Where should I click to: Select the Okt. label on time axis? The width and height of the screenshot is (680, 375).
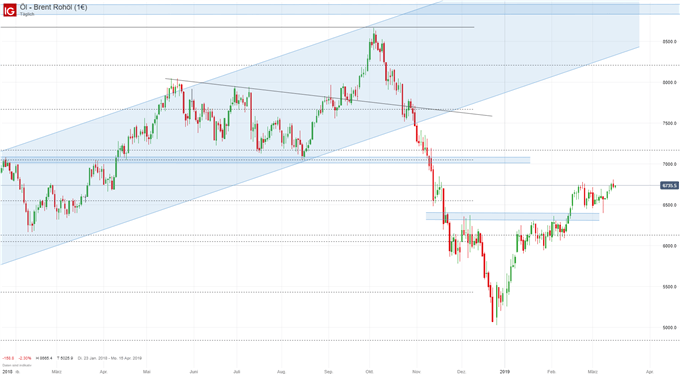[369, 372]
